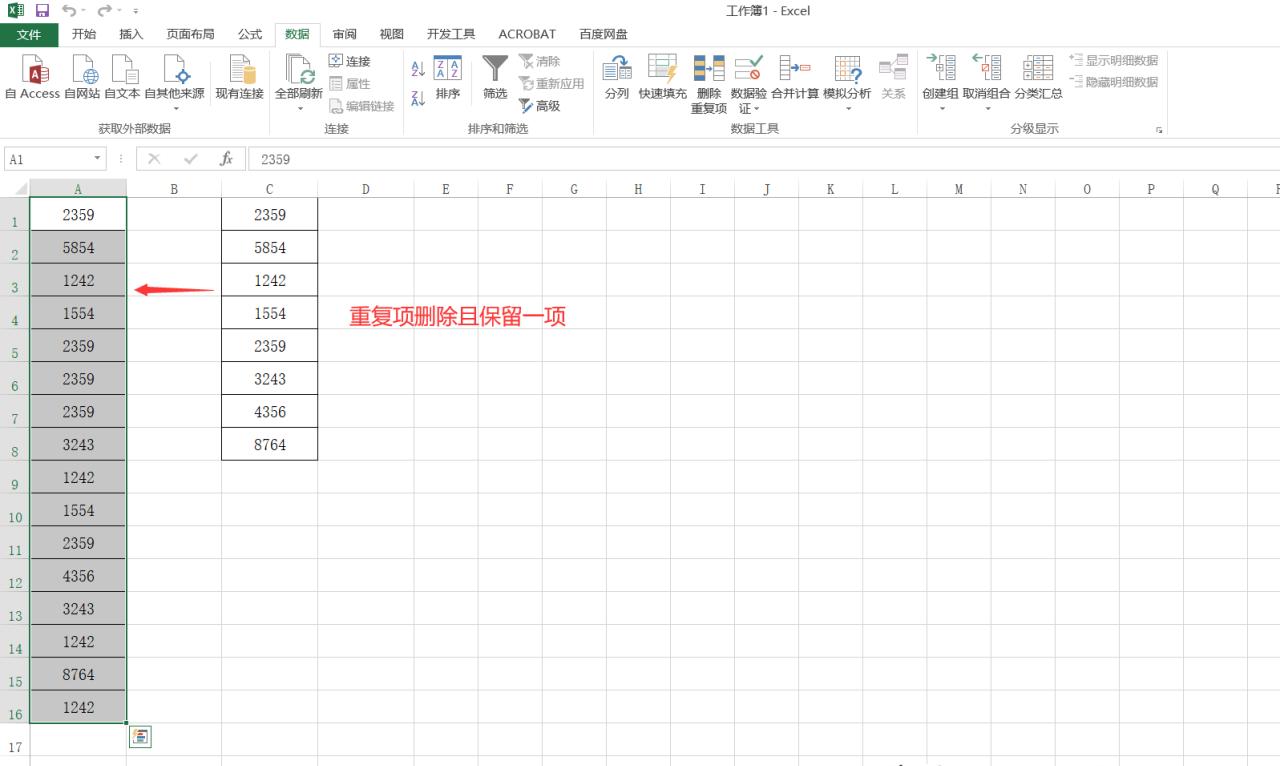Click Show Detail (显示明细数据)
This screenshot has height=766, width=1280.
(x=1113, y=61)
